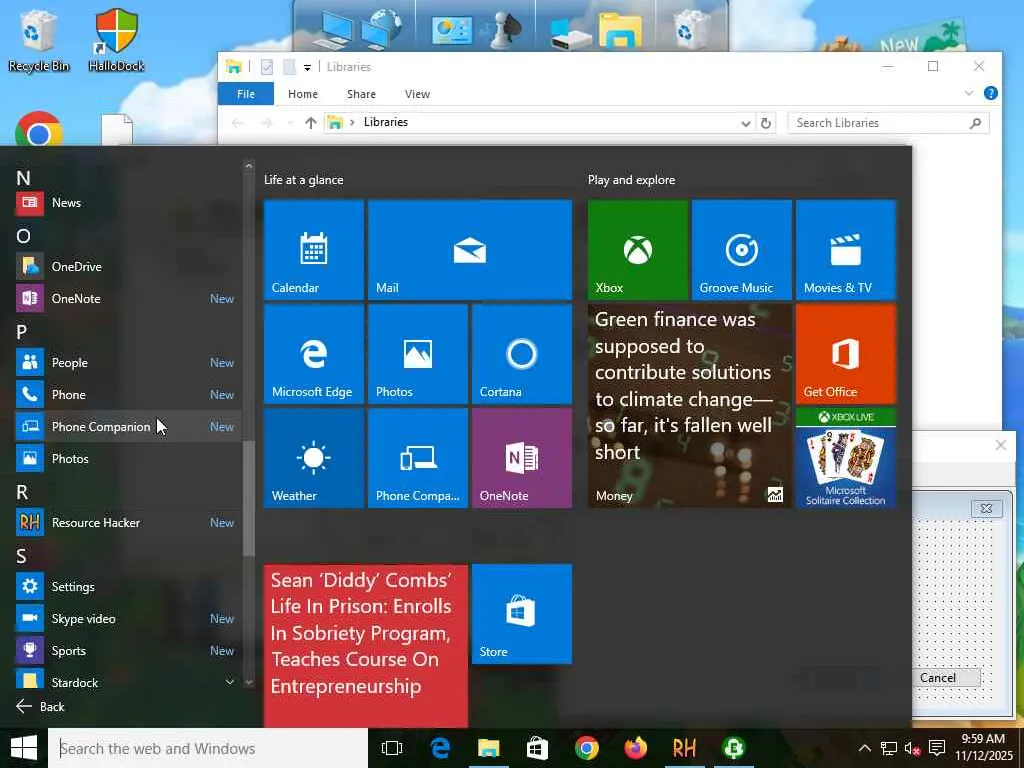Open Explorer help button
Image resolution: width=1024 pixels, height=768 pixels.
point(991,93)
